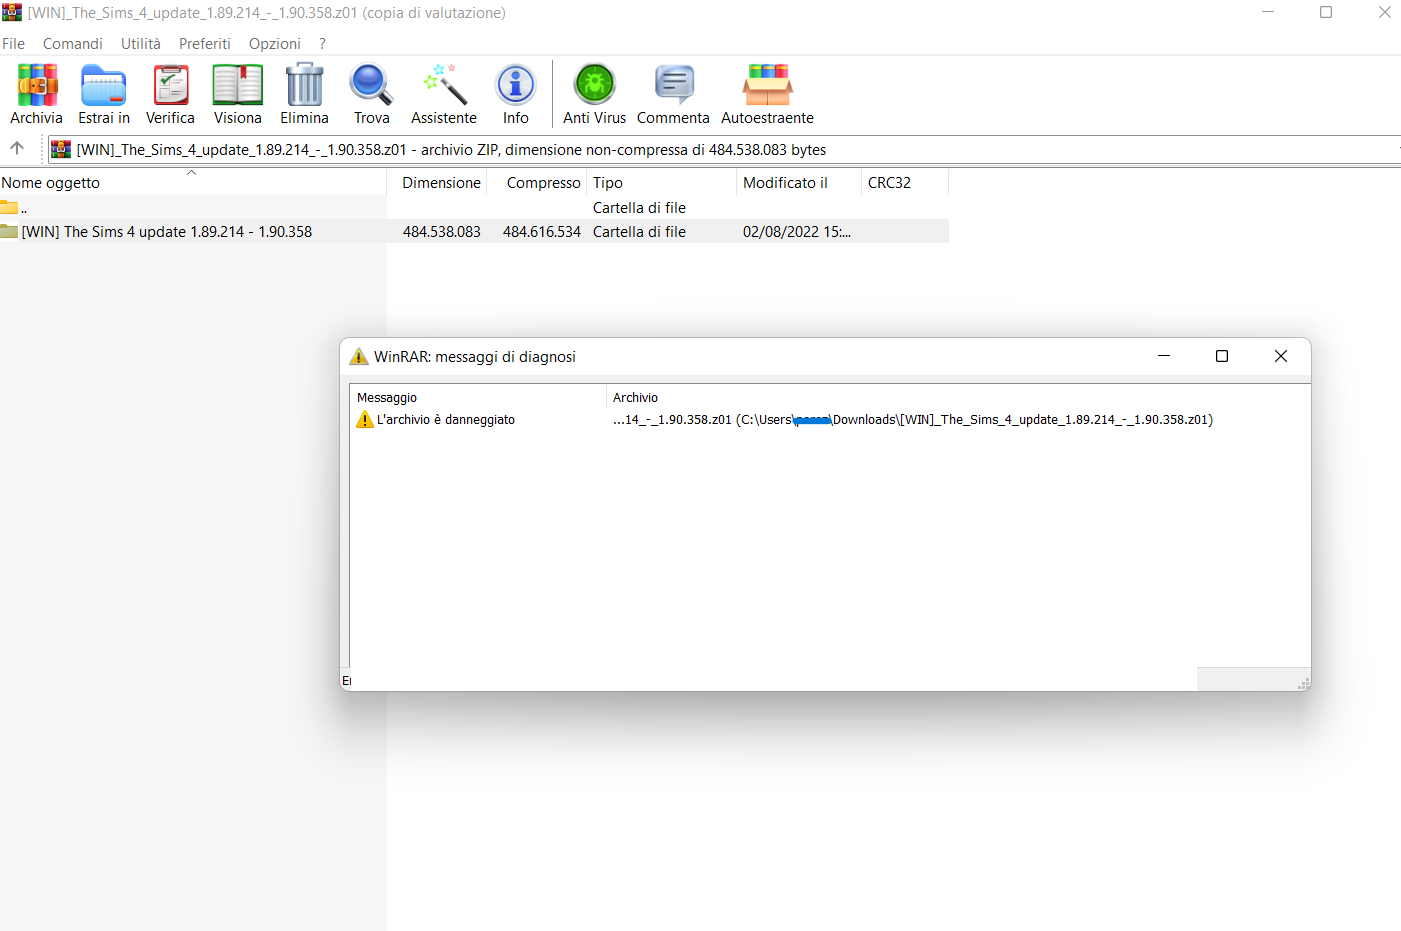Maximize the diagnostic messages dialog

pos(1222,356)
